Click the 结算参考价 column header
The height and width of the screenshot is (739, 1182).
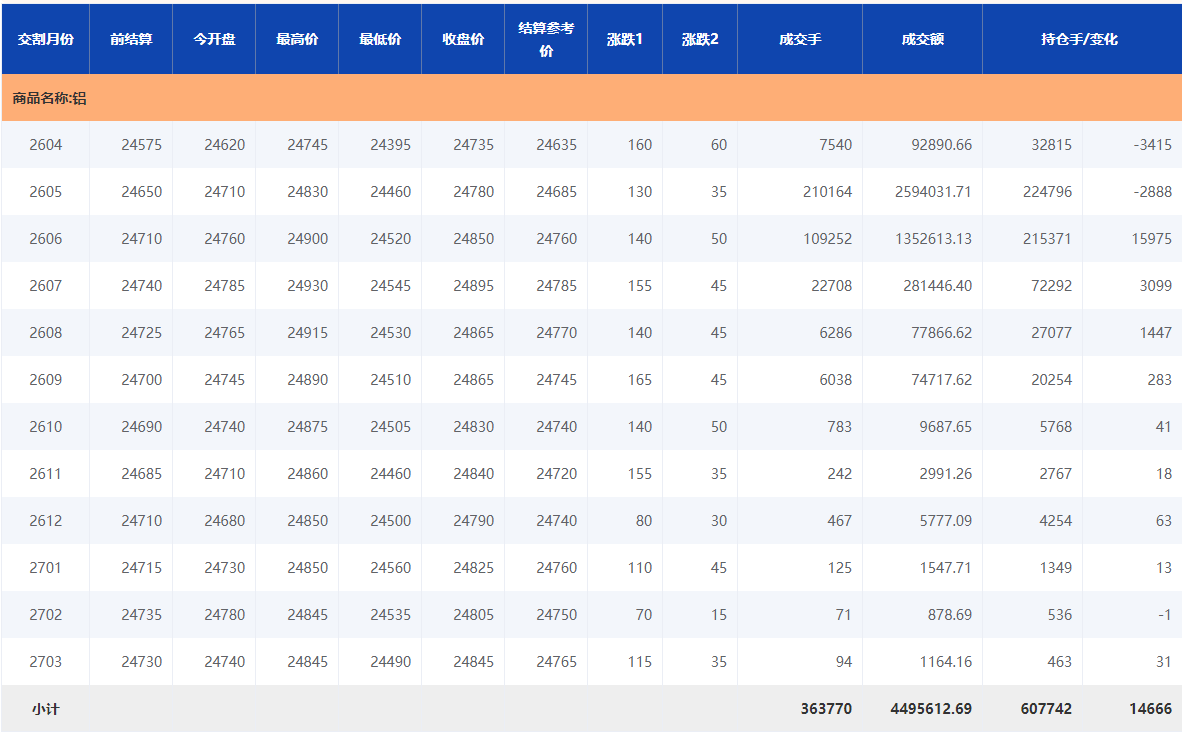pyautogui.click(x=546, y=39)
